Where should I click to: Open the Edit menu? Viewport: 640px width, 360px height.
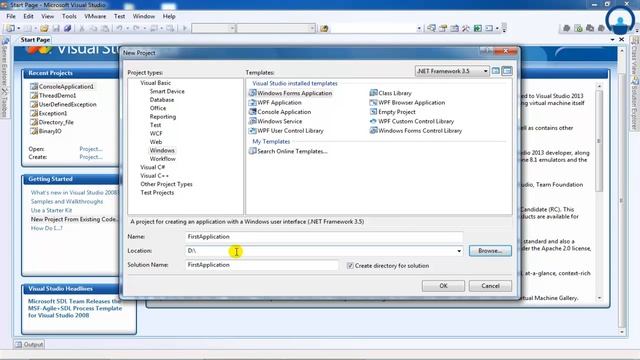(28, 16)
